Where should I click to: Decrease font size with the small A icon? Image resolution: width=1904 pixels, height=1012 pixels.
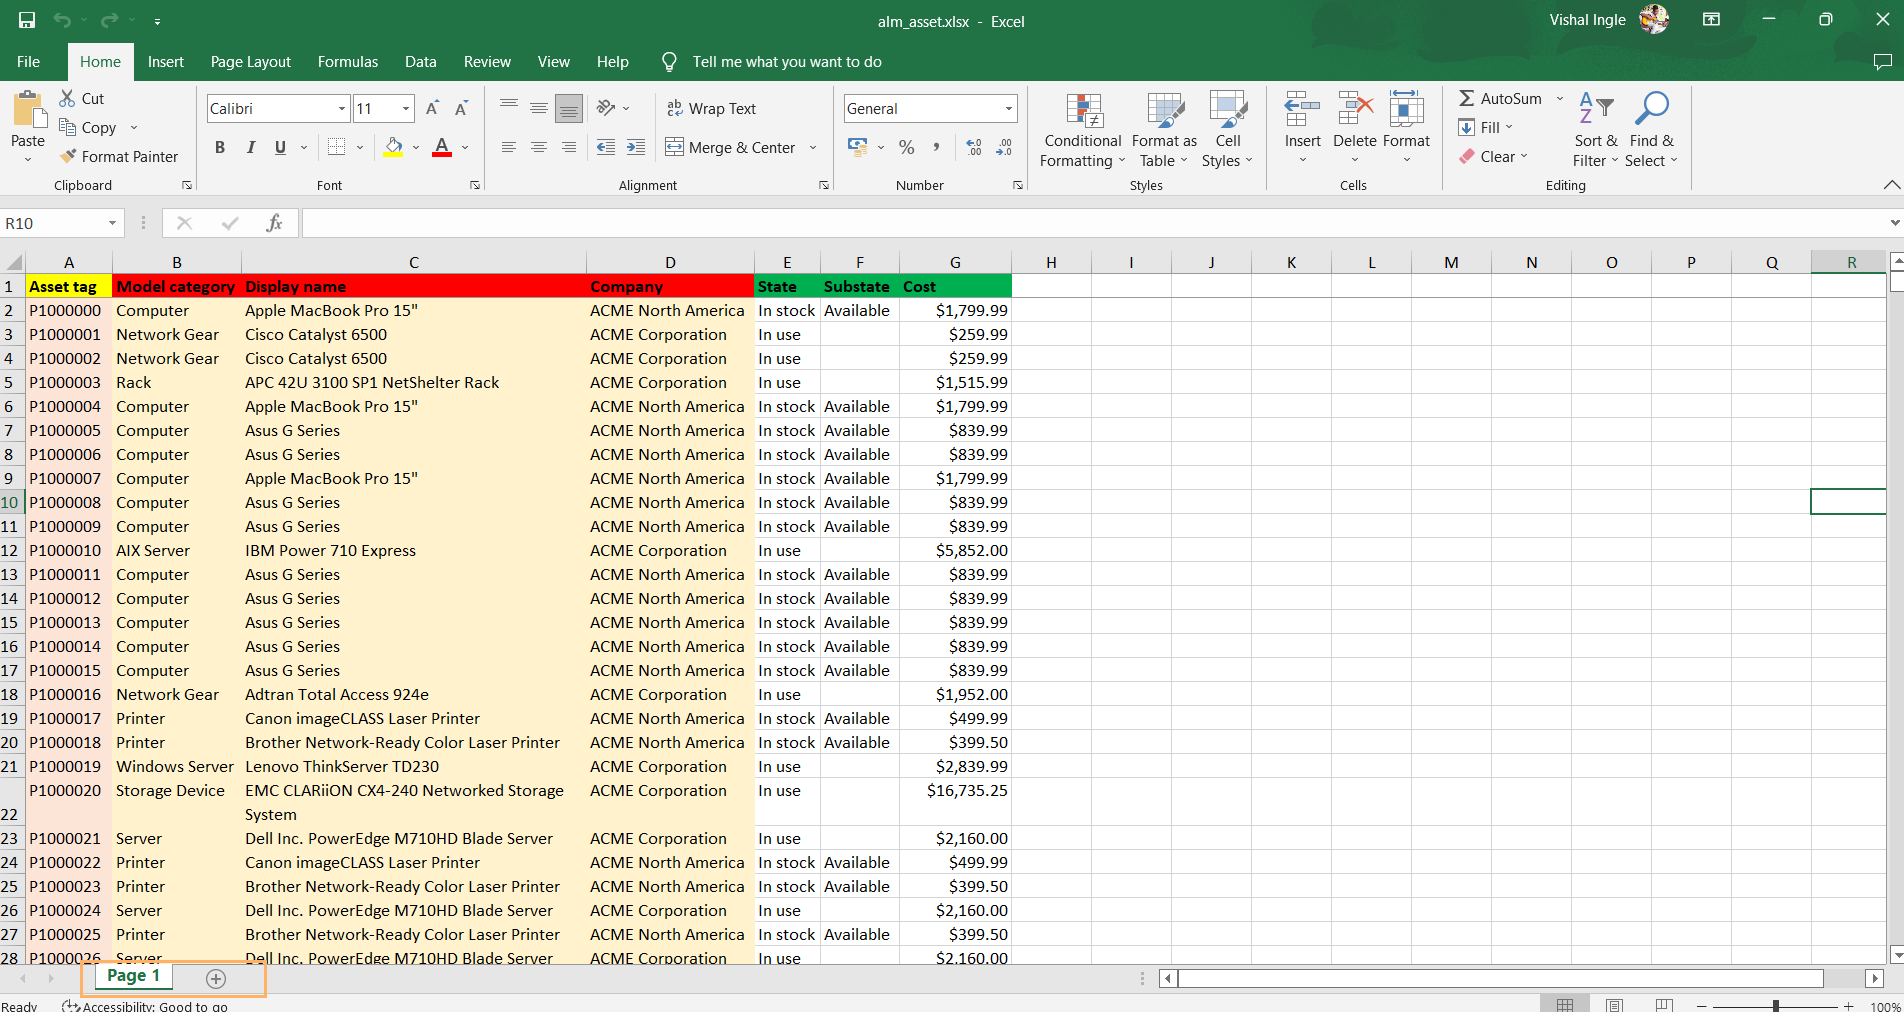[461, 108]
